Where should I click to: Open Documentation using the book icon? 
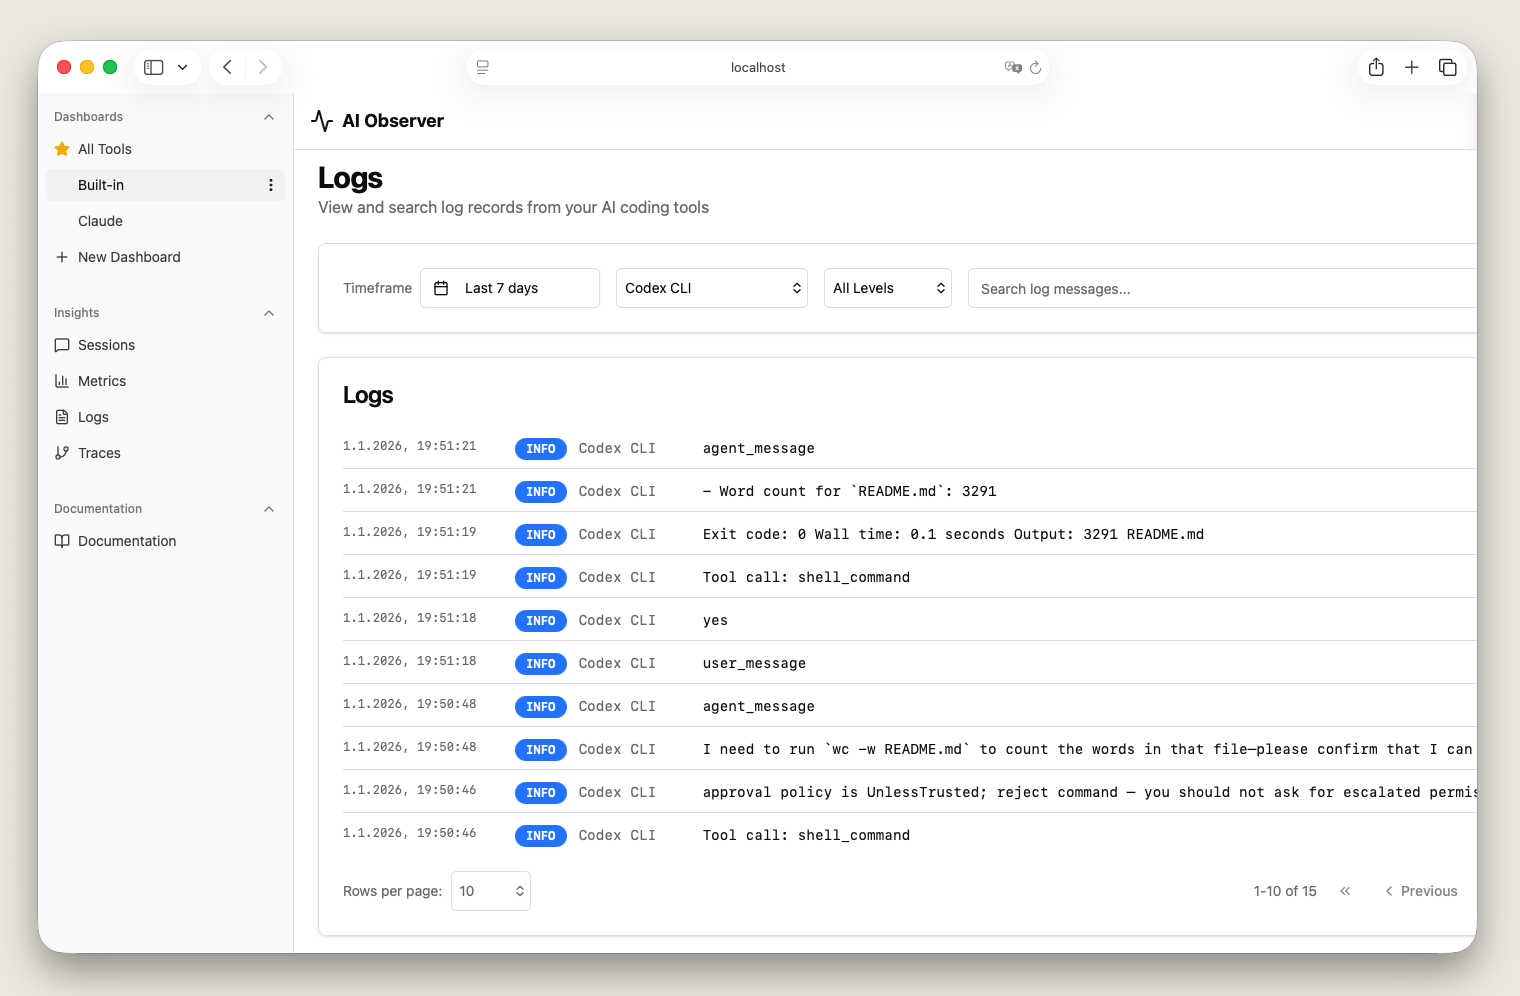[63, 541]
